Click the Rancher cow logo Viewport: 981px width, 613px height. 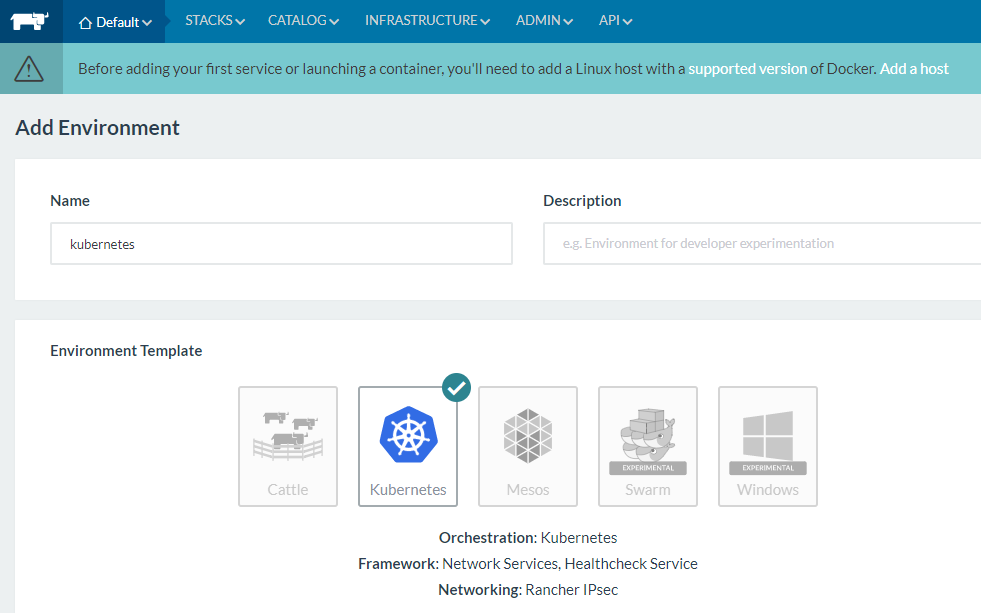[31, 21]
